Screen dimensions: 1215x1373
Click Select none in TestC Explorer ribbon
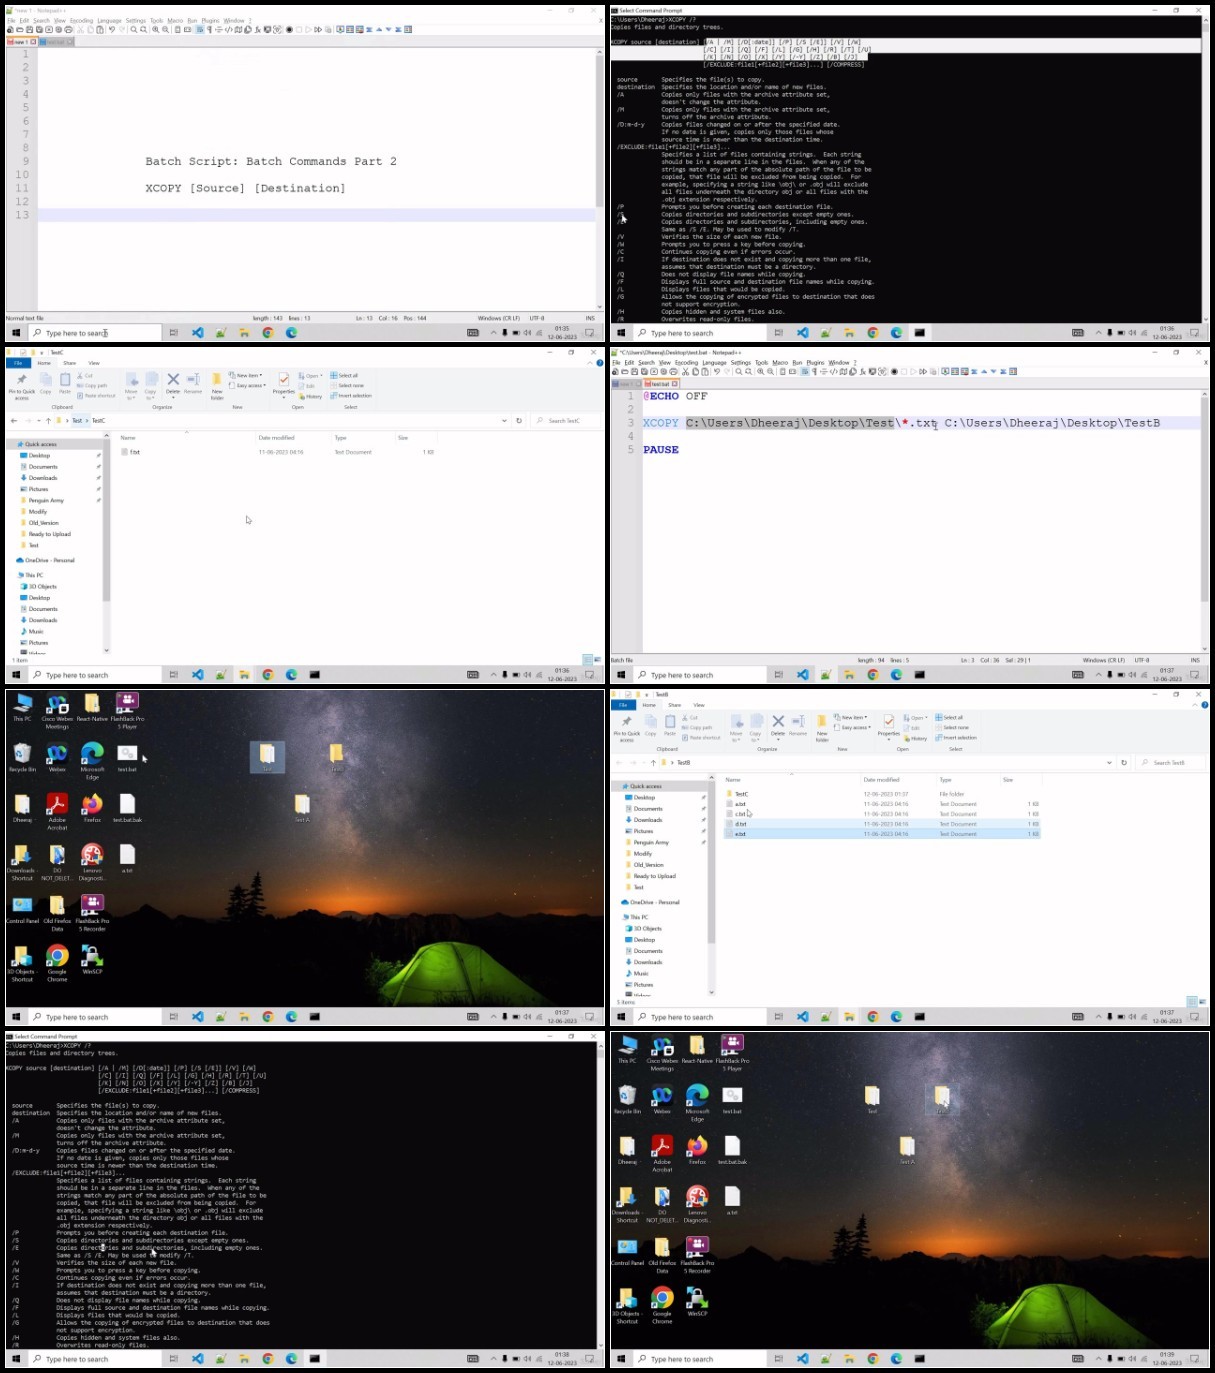(348, 385)
